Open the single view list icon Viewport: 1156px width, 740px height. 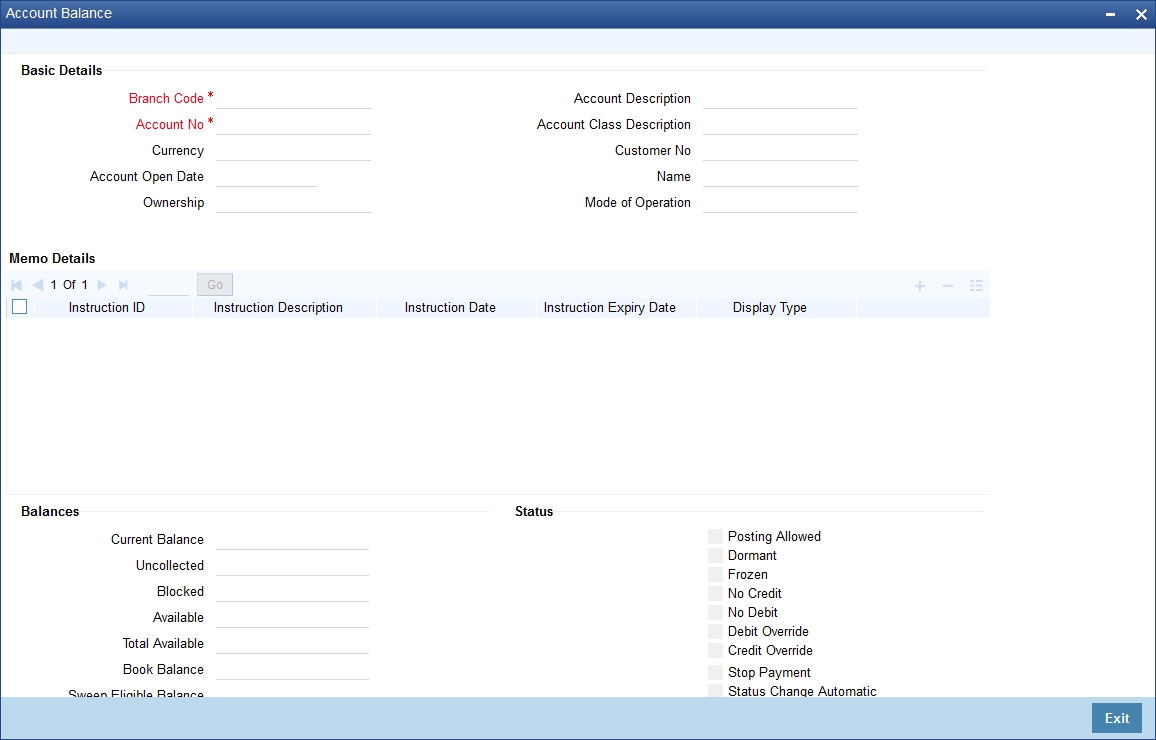(x=975, y=285)
